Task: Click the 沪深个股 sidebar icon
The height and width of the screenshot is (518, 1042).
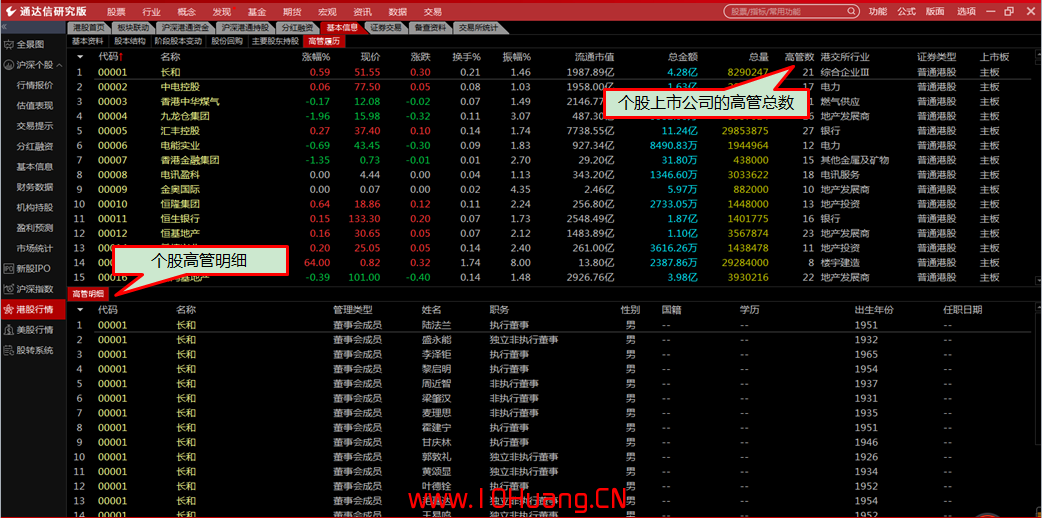Action: point(9,65)
